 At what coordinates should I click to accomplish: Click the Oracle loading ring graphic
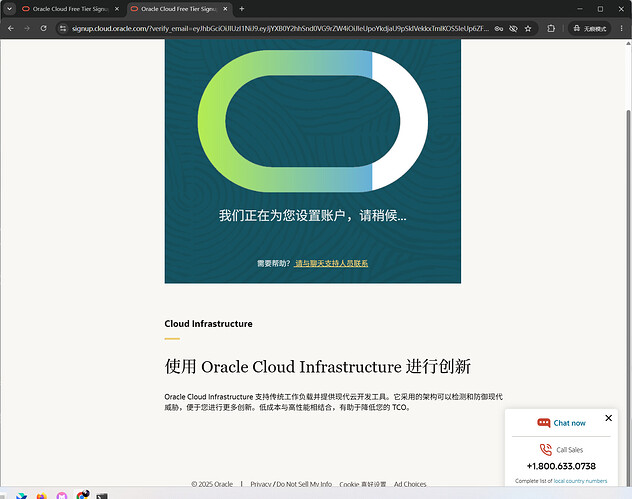pyautogui.click(x=313, y=121)
